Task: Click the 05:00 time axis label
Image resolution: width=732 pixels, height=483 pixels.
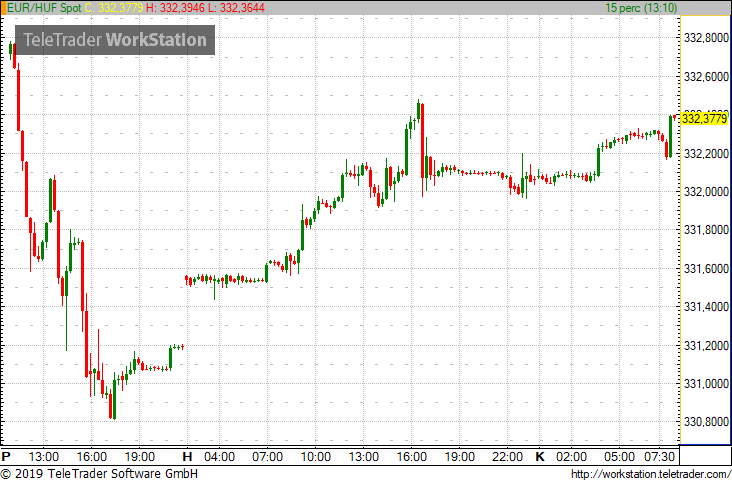Action: click(x=619, y=456)
